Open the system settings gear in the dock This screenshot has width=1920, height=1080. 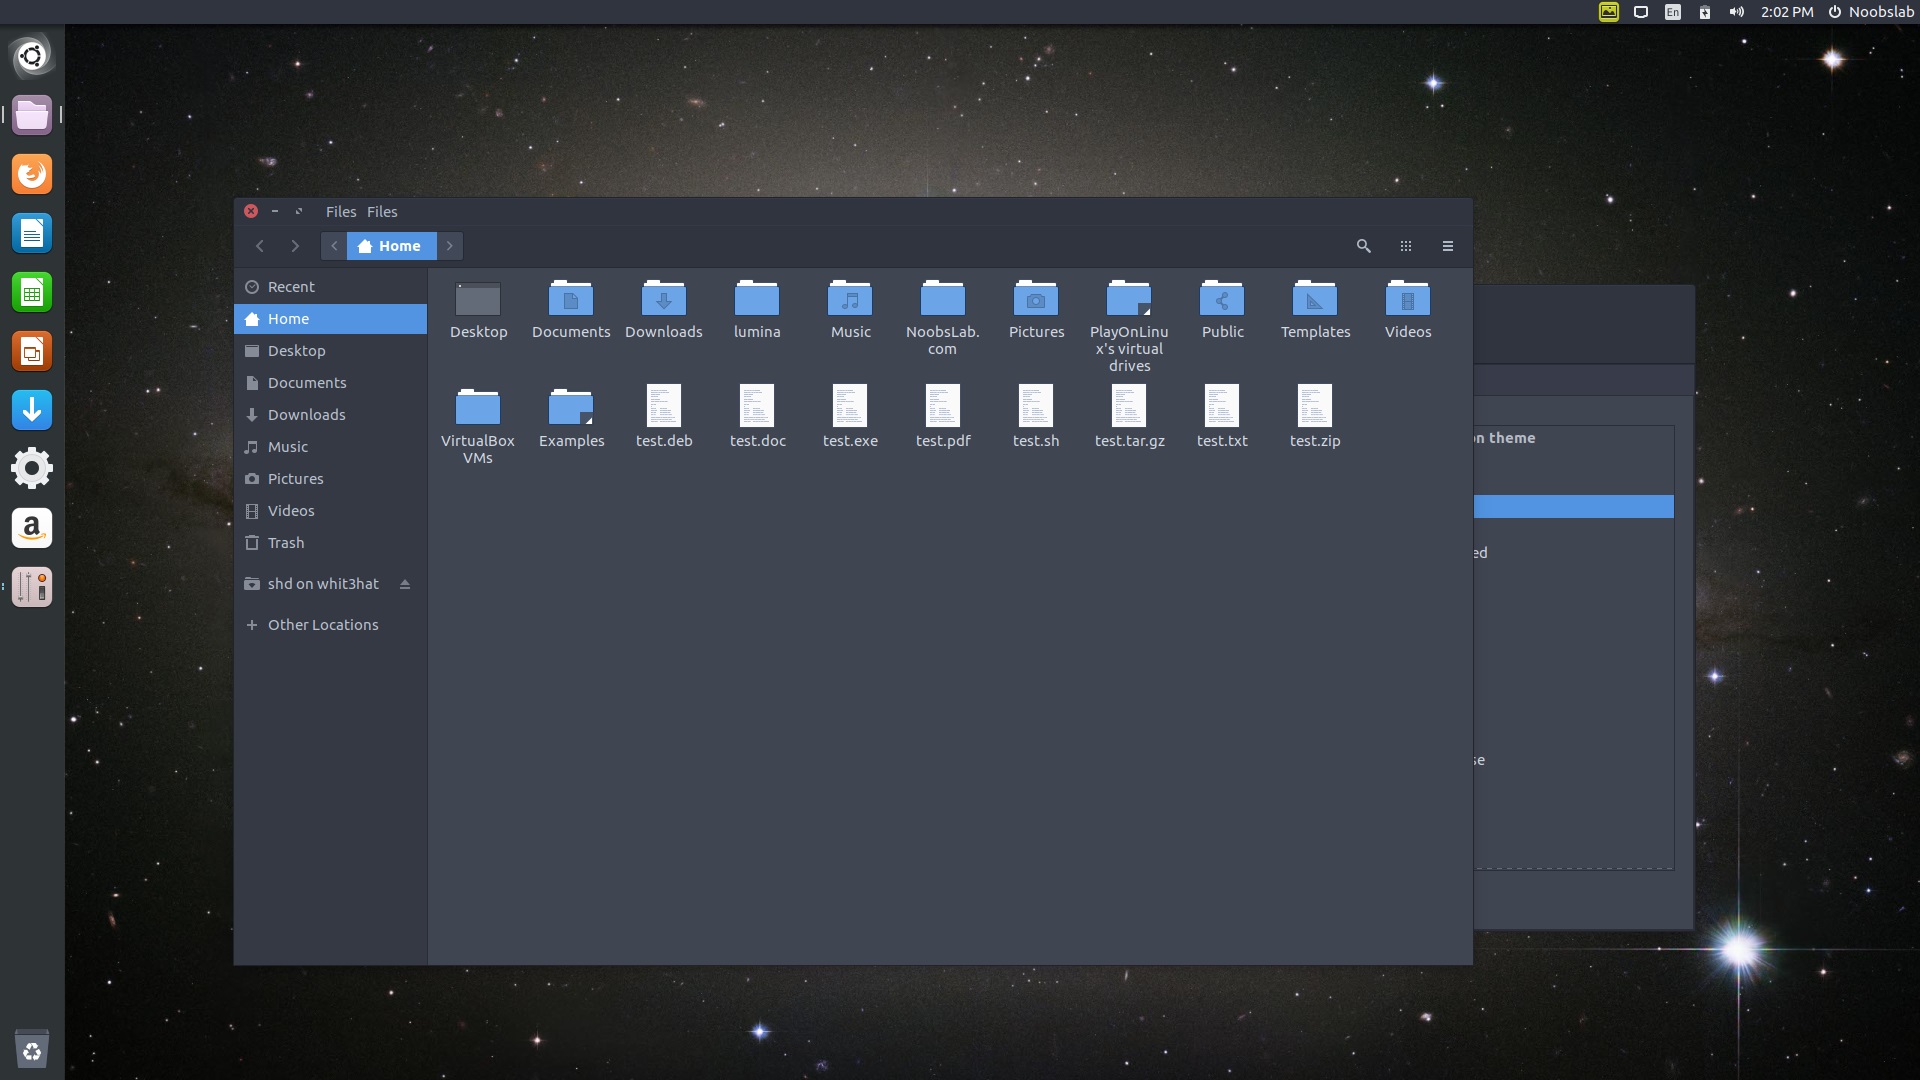pyautogui.click(x=32, y=468)
